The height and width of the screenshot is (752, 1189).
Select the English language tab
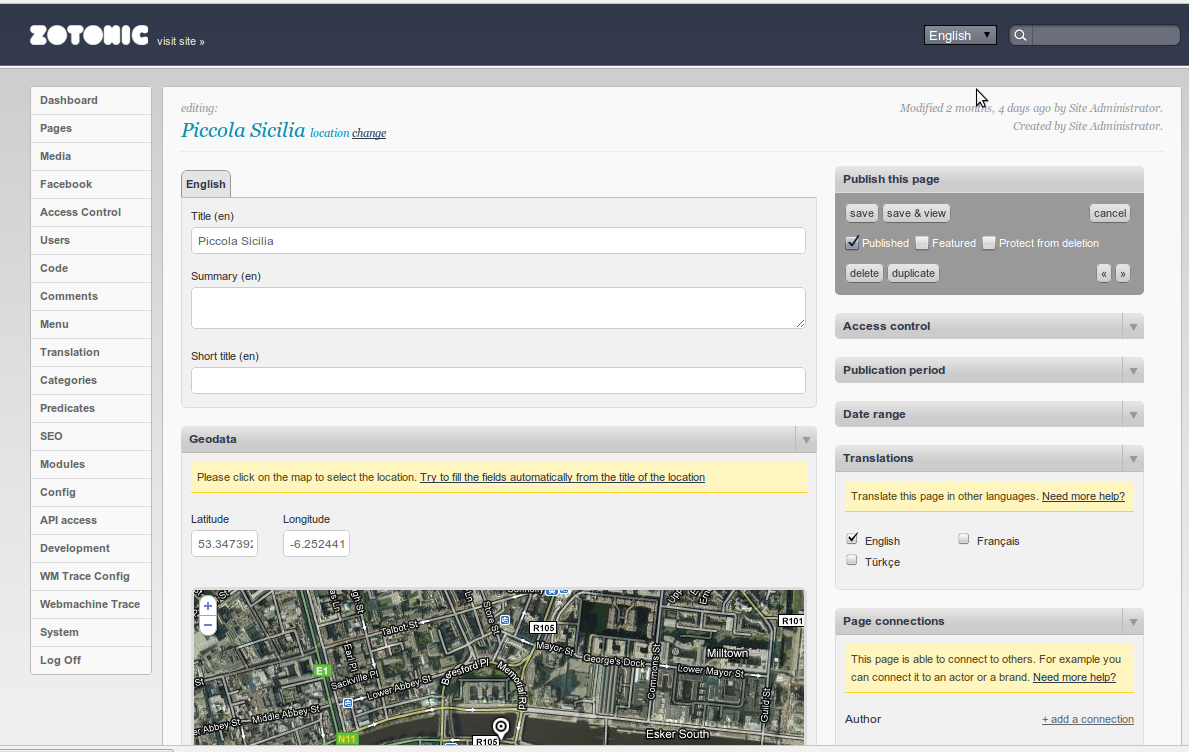[x=206, y=184]
